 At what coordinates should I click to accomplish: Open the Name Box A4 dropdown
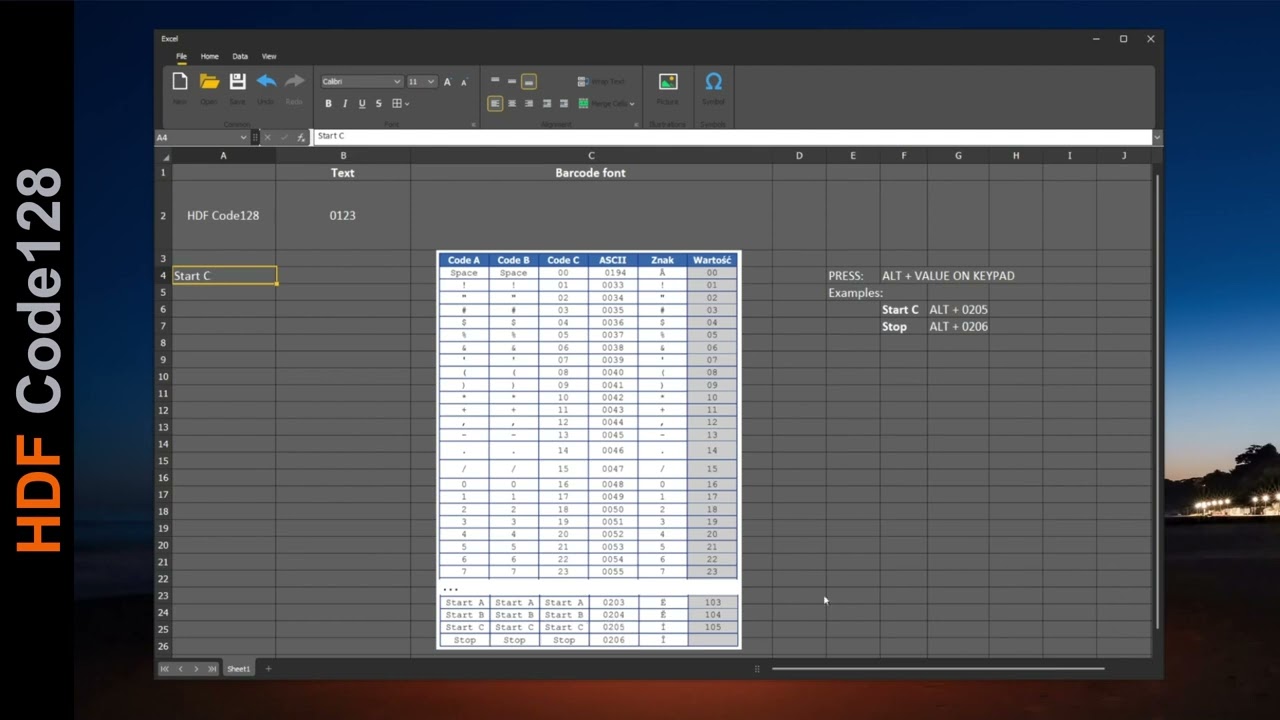click(243, 137)
